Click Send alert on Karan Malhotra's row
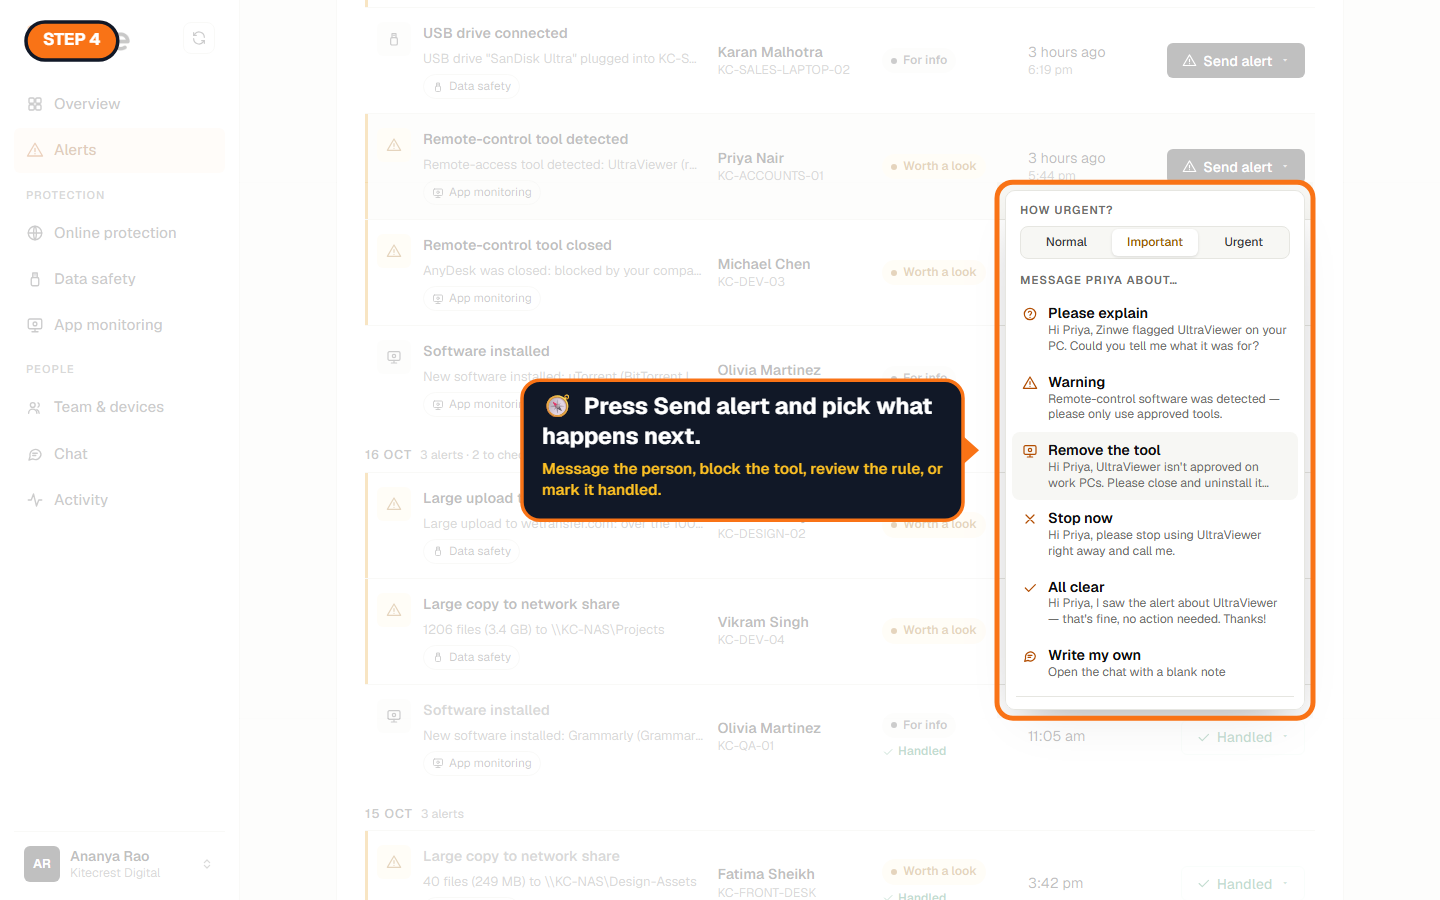This screenshot has height=900, width=1440. pos(1236,60)
